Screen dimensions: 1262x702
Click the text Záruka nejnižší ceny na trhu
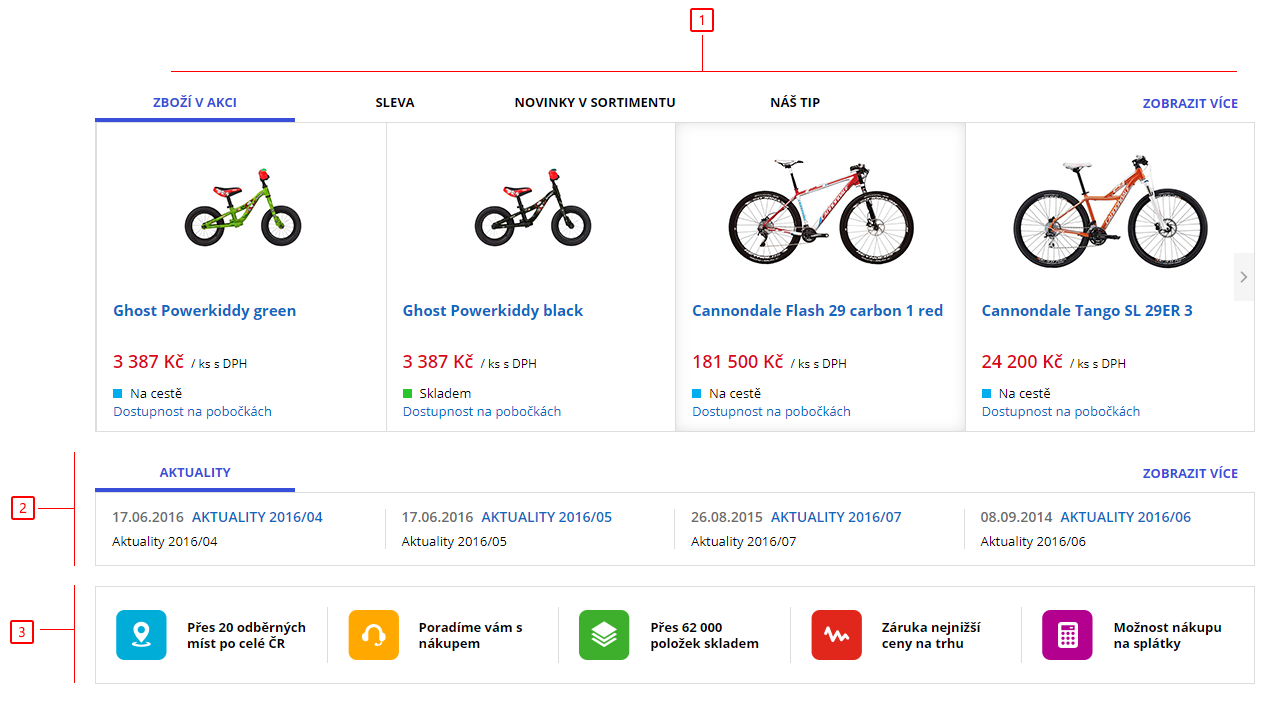click(x=931, y=635)
